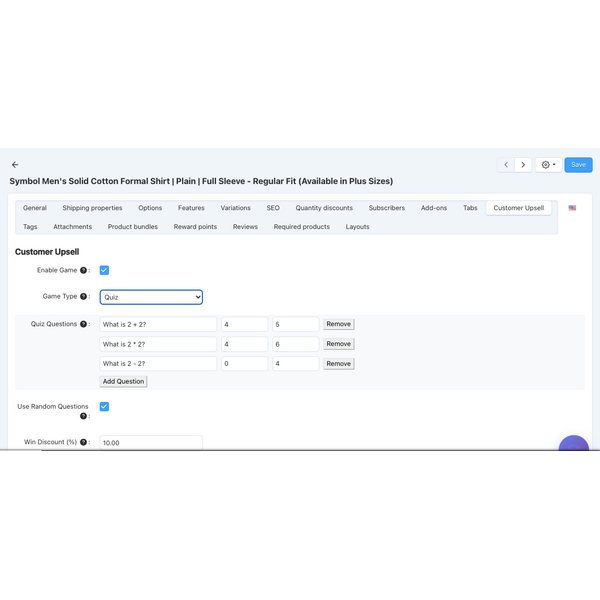This screenshot has width=600, height=600.
Task: Click the US flag language icon
Action: tap(572, 208)
